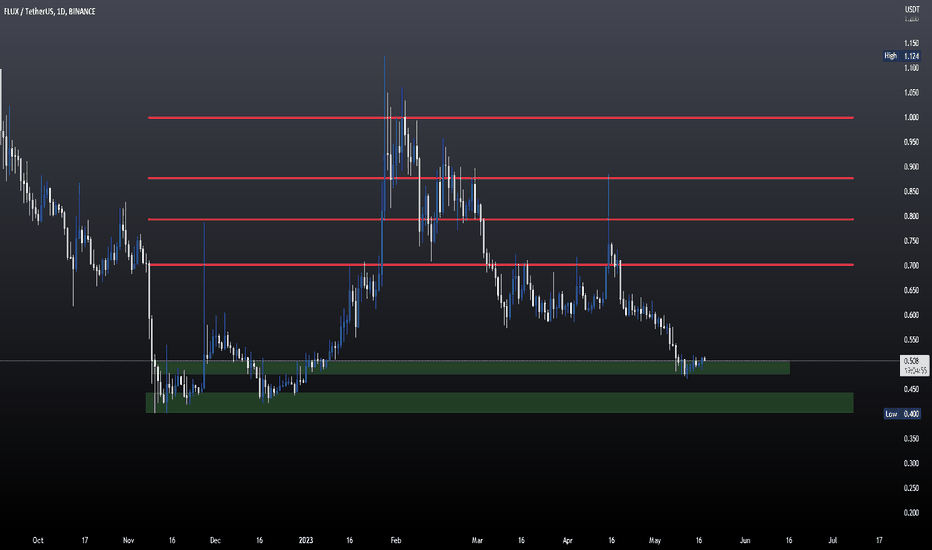Screen dimensions: 932x550
Task: Click the Dec date label
Action: (215, 540)
